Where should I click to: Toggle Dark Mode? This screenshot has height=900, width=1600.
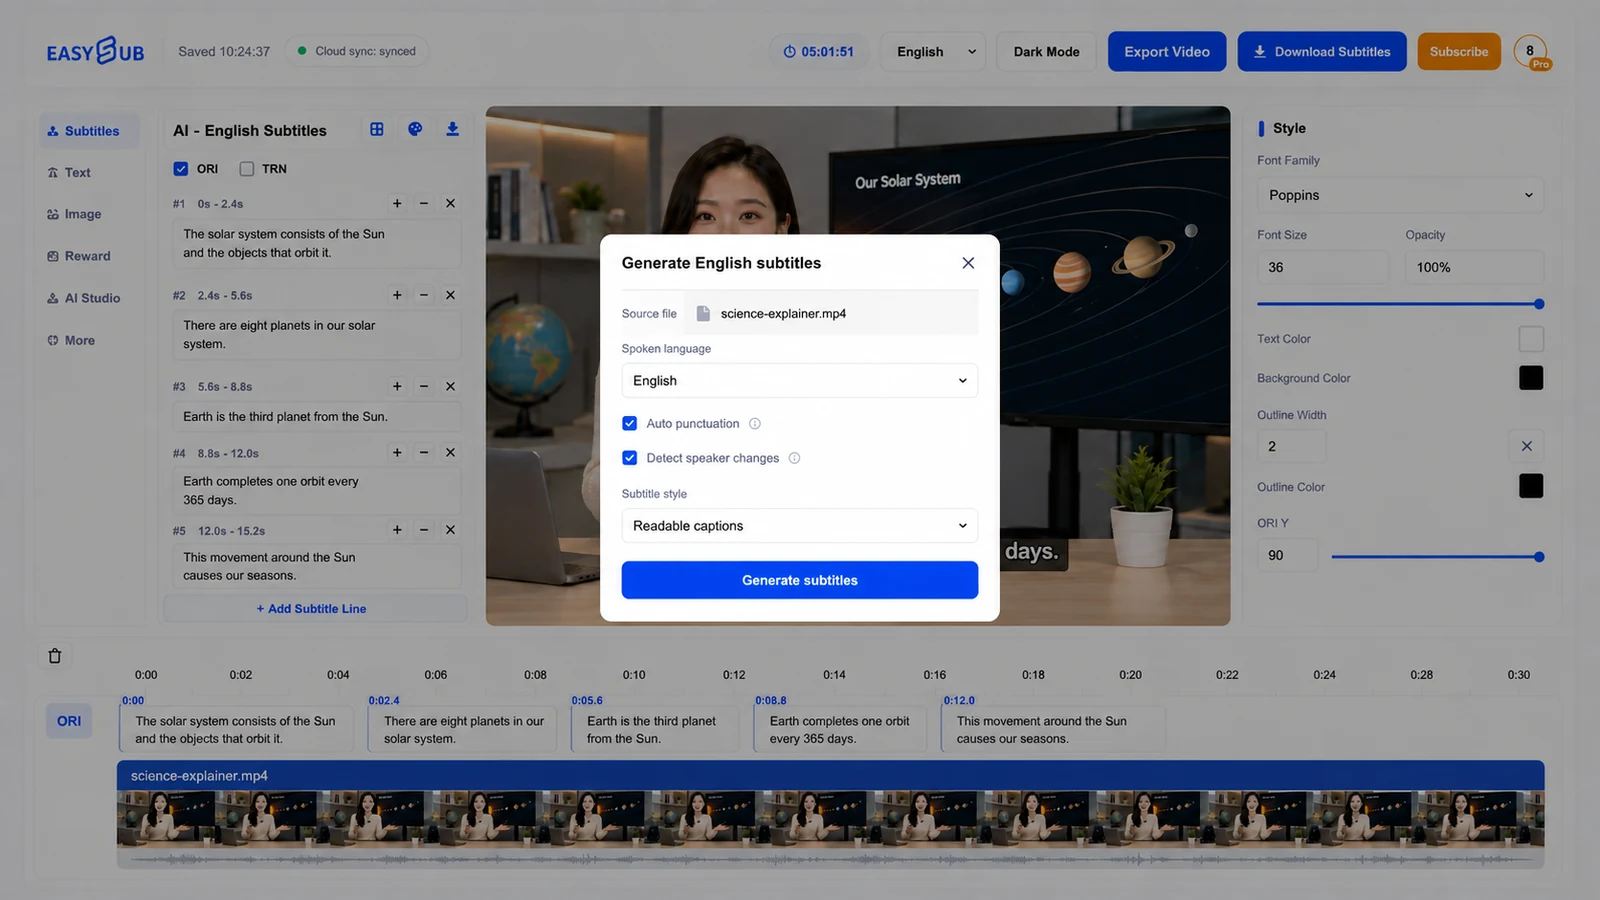pyautogui.click(x=1046, y=52)
